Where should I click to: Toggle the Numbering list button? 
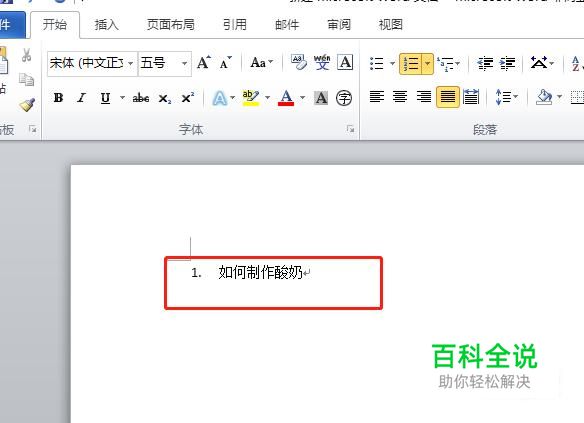pos(411,64)
